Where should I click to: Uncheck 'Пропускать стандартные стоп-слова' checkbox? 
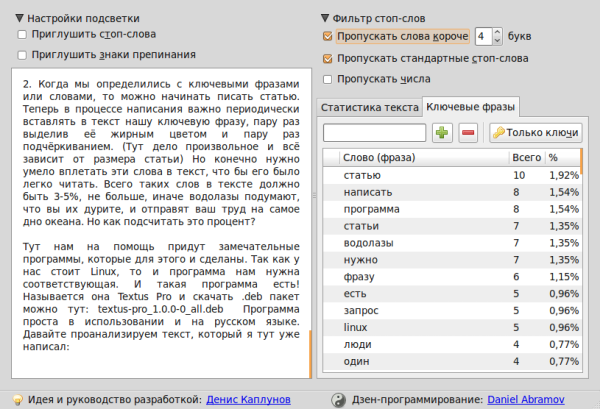tap(328, 59)
